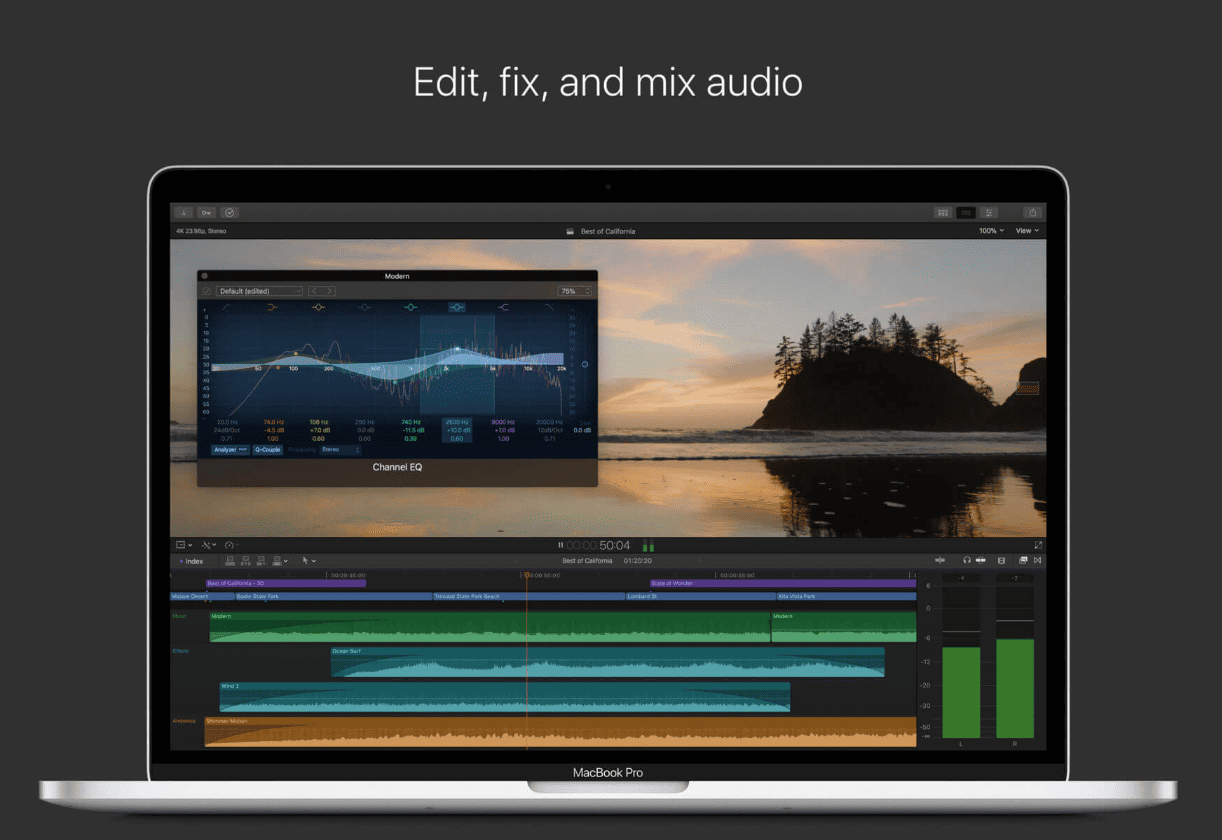Click the connect clip edit icon
The height and width of the screenshot is (840, 1222).
click(x=230, y=561)
